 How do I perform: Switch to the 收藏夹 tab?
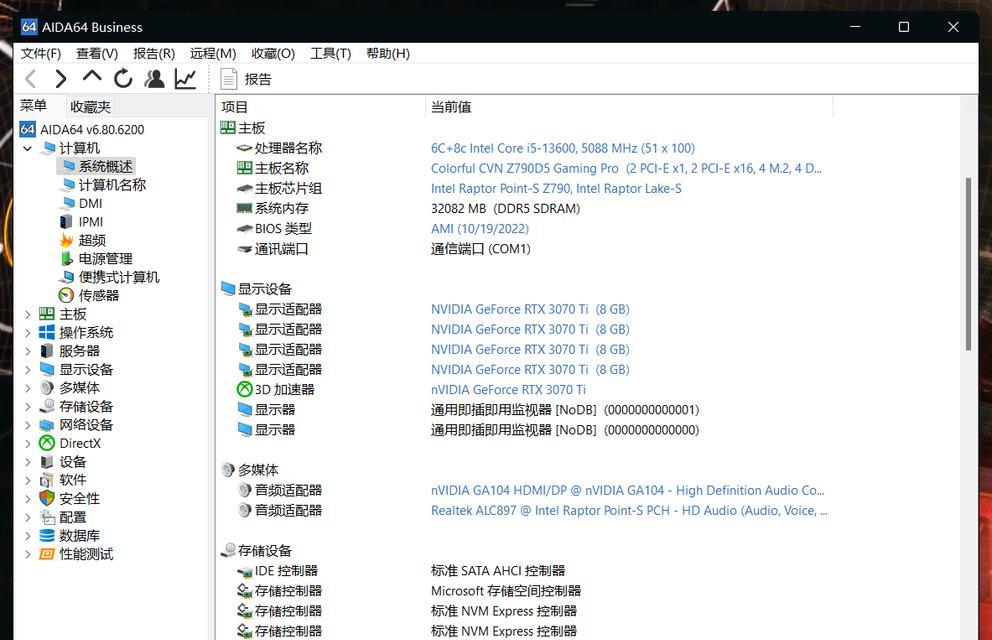pyautogui.click(x=90, y=107)
